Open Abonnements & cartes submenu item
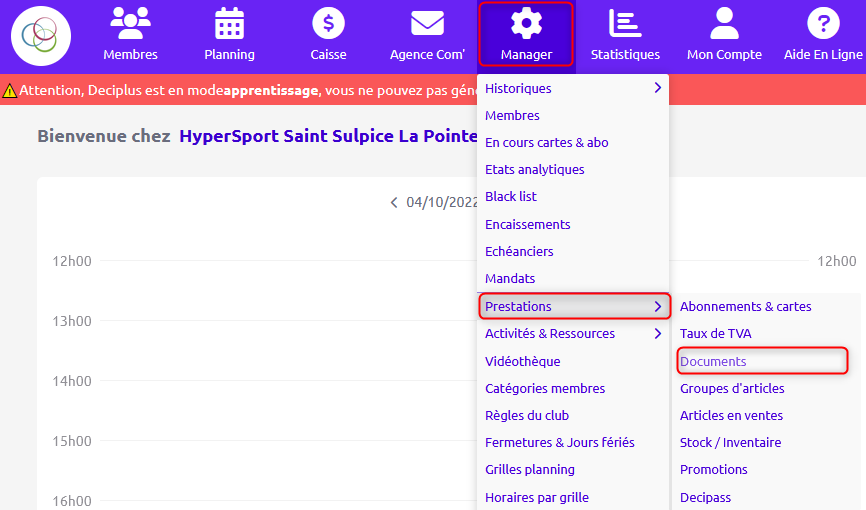The width and height of the screenshot is (866, 510). pyautogui.click(x=745, y=306)
